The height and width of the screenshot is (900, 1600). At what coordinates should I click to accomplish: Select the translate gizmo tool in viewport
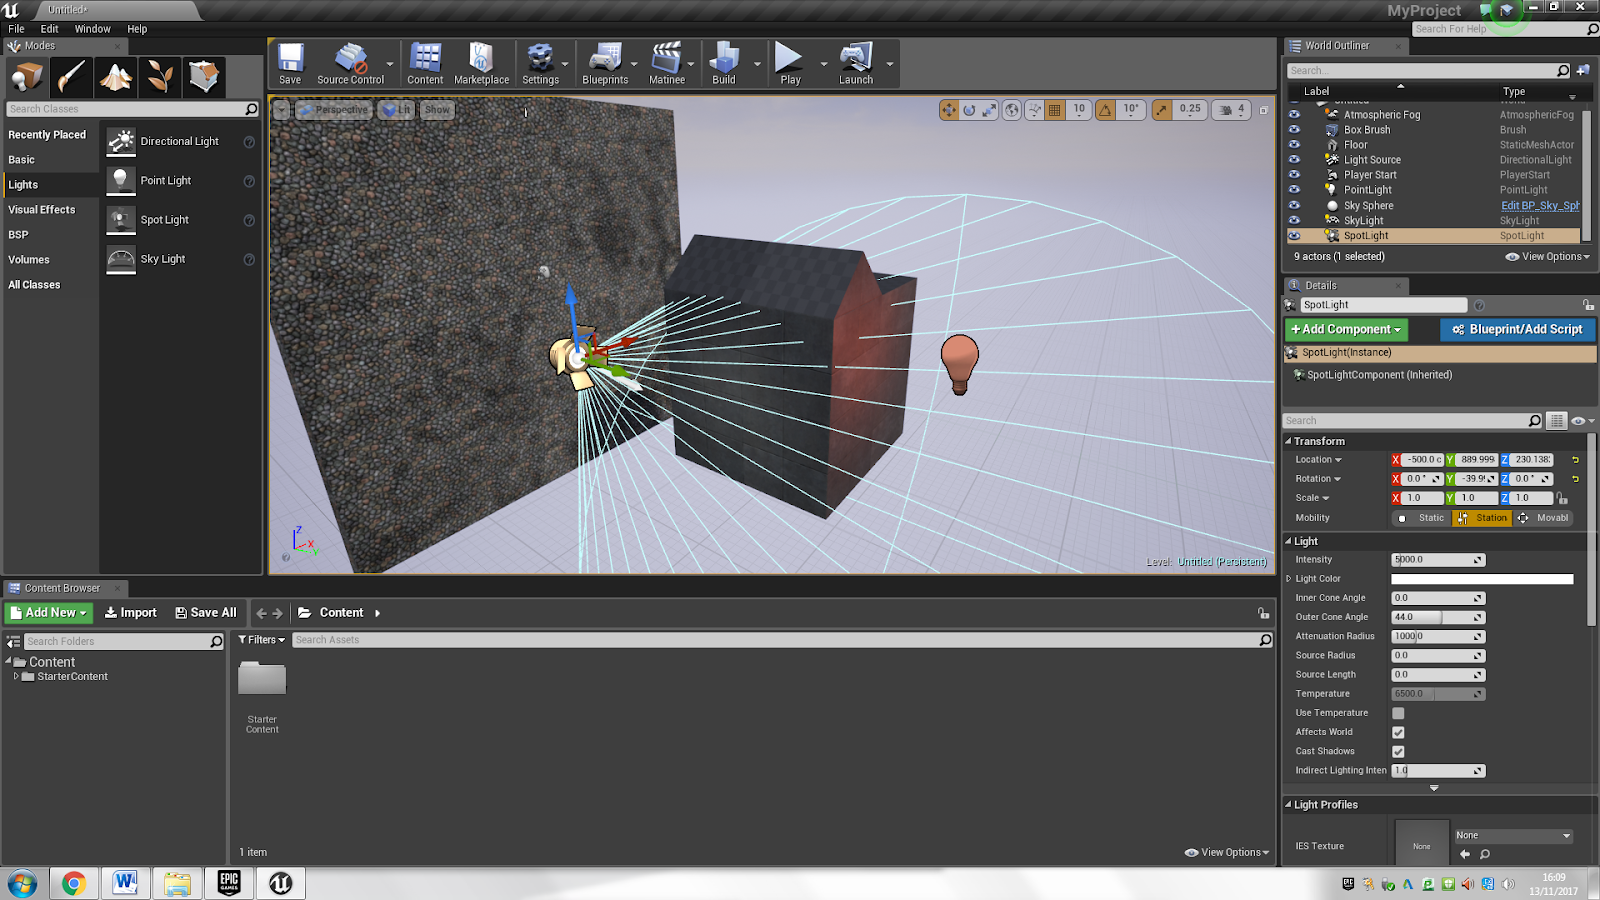tap(949, 110)
